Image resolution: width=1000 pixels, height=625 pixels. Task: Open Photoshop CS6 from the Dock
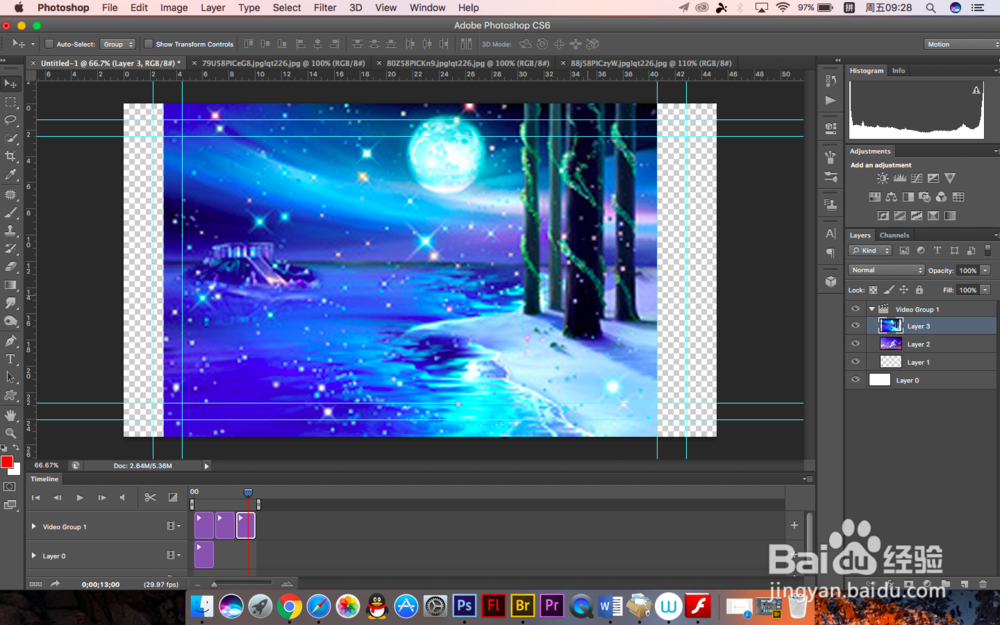464,605
